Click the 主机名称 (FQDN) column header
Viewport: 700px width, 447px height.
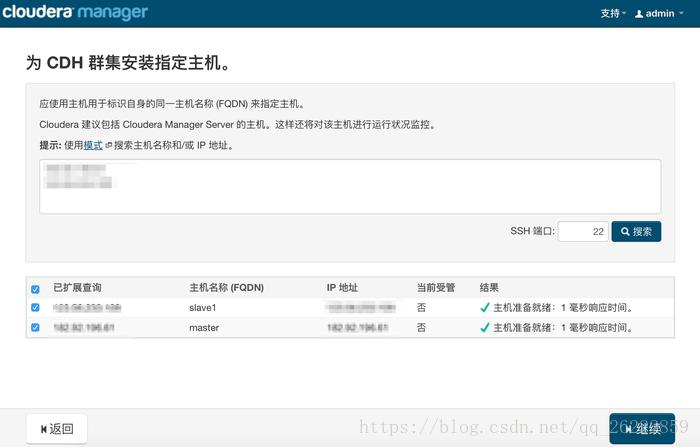click(226, 288)
